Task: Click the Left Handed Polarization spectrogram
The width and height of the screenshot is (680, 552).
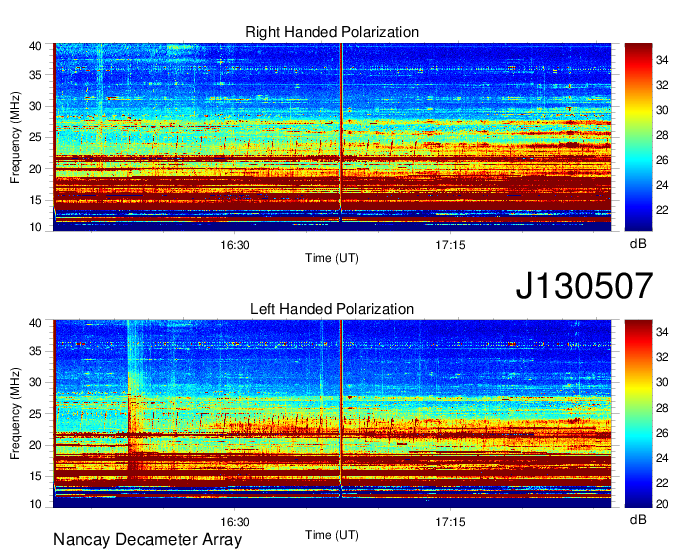Action: (x=332, y=414)
